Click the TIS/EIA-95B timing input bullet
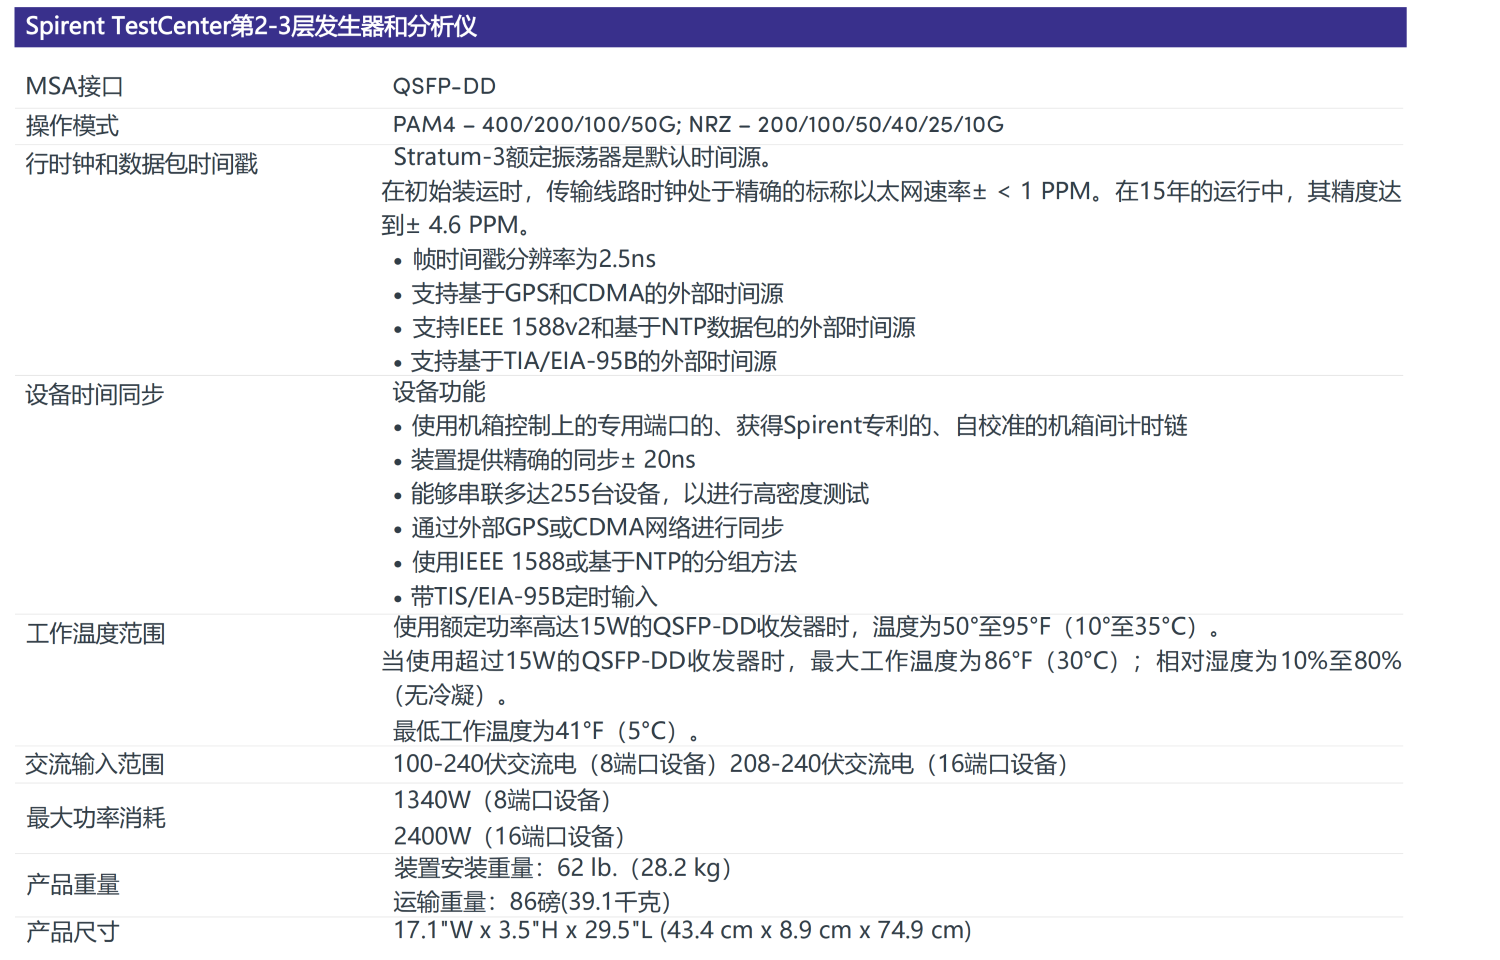The height and width of the screenshot is (960, 1500). tap(534, 597)
